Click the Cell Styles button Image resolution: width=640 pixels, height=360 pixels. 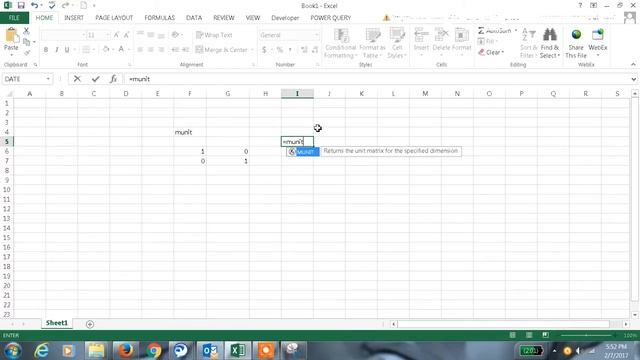pyautogui.click(x=396, y=43)
